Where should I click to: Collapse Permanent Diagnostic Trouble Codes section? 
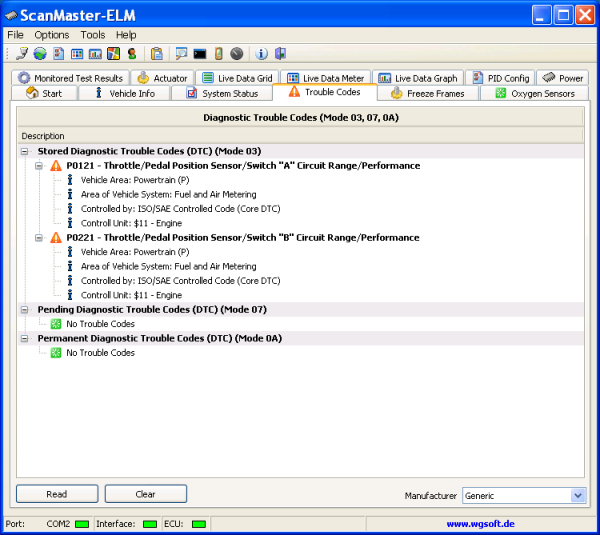coord(24,339)
